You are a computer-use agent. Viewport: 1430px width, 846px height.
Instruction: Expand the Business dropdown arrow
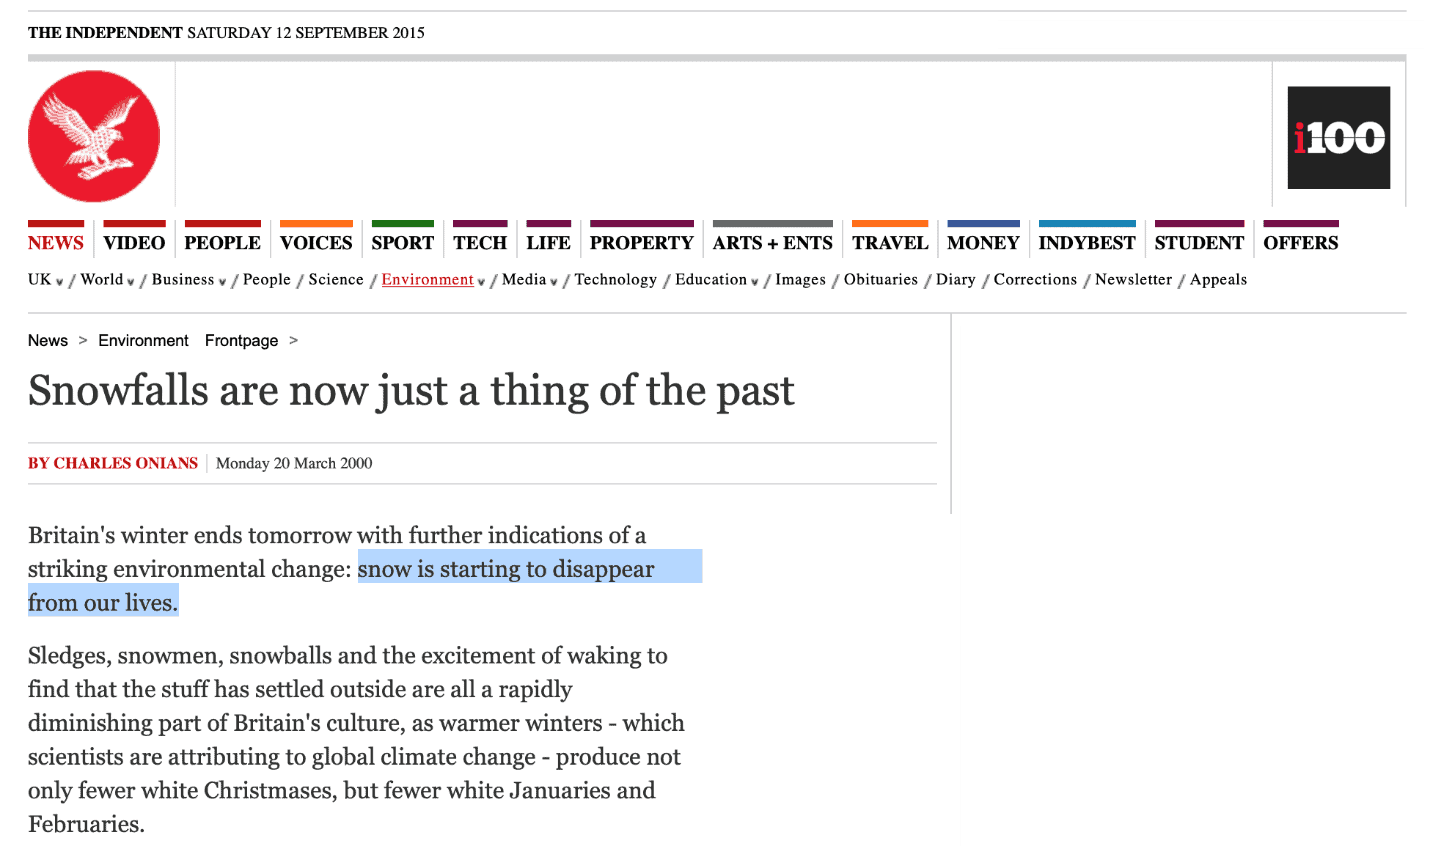pyautogui.click(x=222, y=282)
